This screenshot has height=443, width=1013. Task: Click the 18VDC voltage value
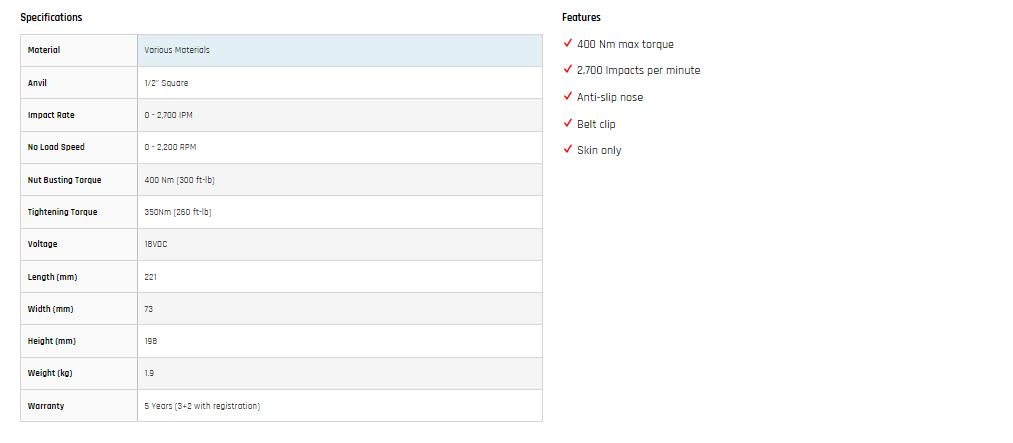[x=156, y=244]
